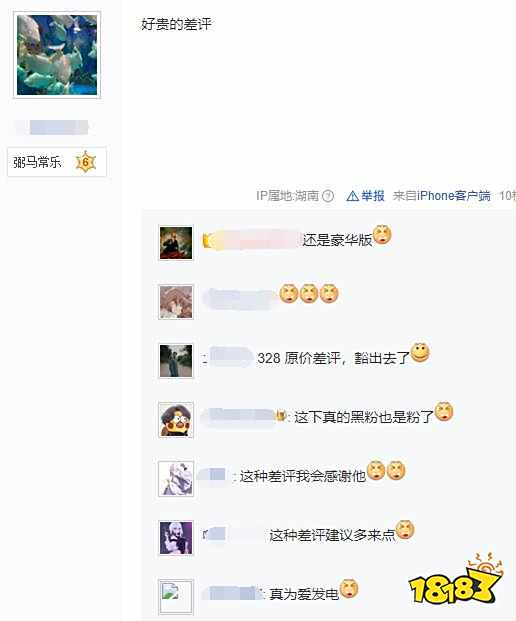This screenshot has width=516, height=621.
Task: Open the avatar of the 还是豪华版 commenter
Action: click(x=176, y=243)
